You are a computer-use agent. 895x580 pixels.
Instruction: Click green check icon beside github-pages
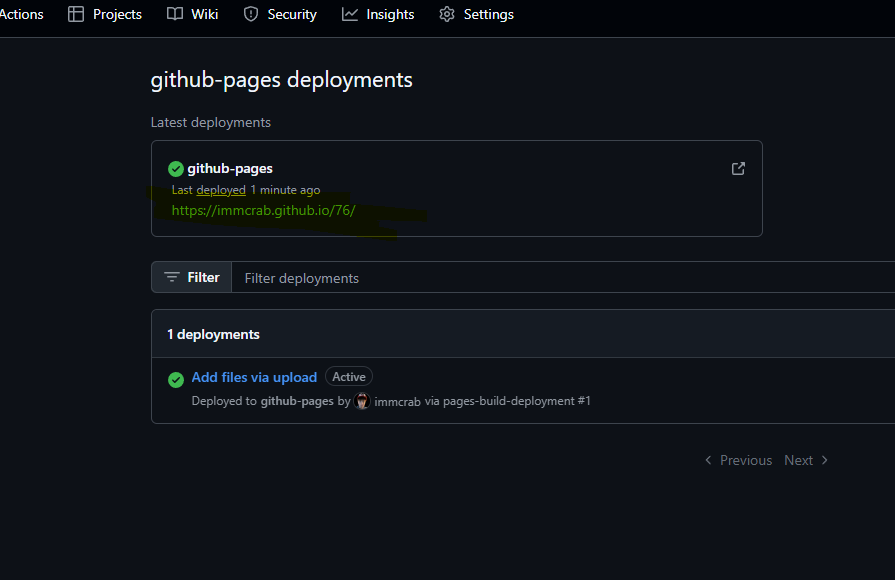[x=176, y=169]
